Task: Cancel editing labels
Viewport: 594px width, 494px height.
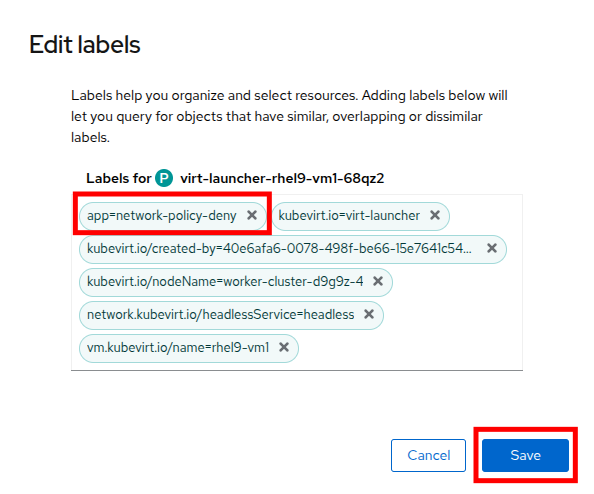Action: point(428,455)
